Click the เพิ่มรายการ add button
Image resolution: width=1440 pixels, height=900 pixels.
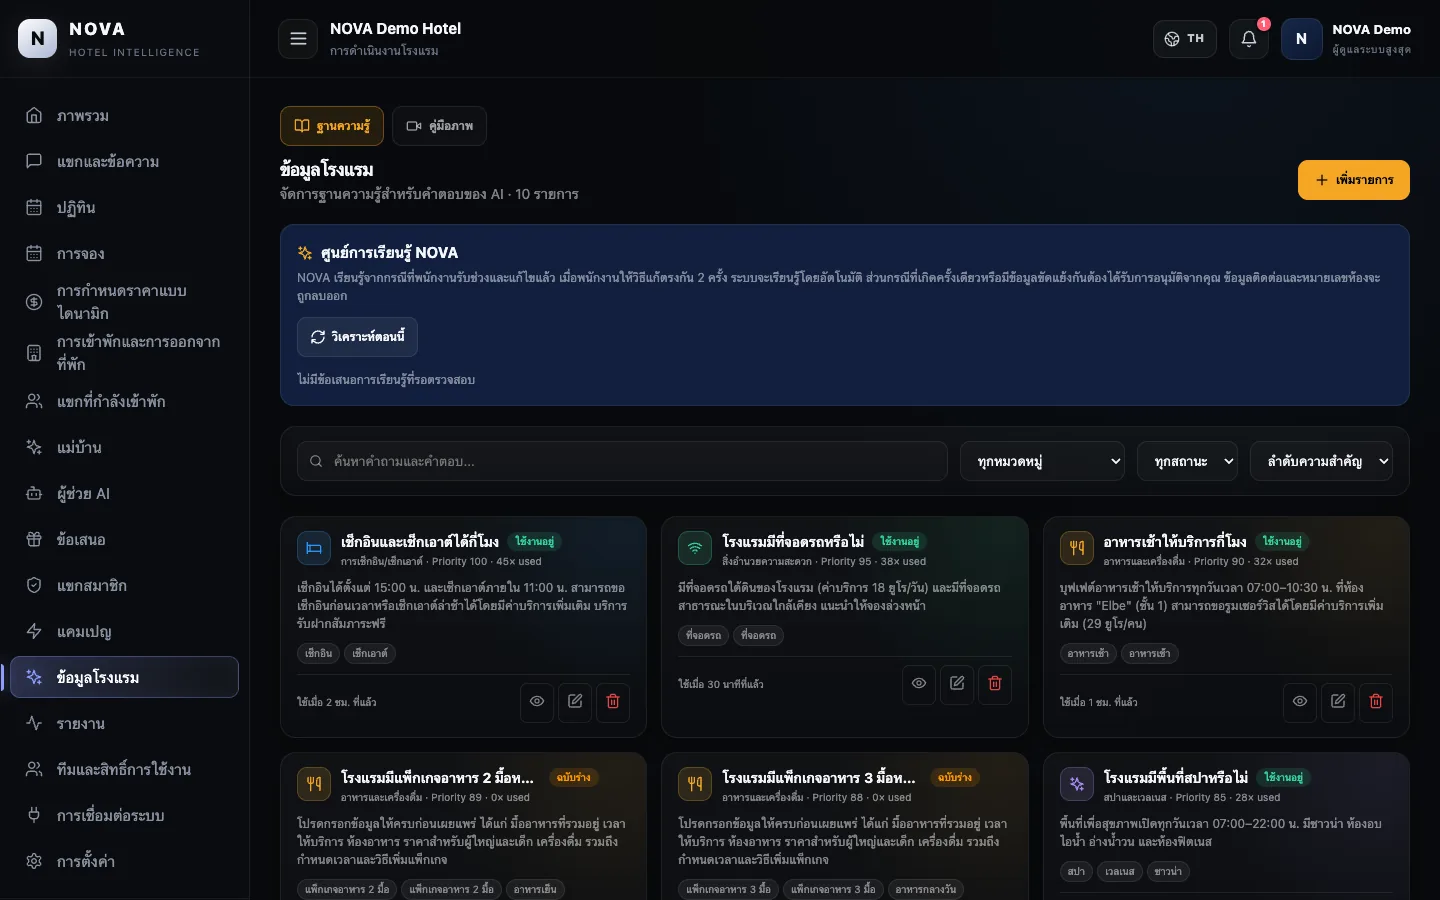(1354, 180)
